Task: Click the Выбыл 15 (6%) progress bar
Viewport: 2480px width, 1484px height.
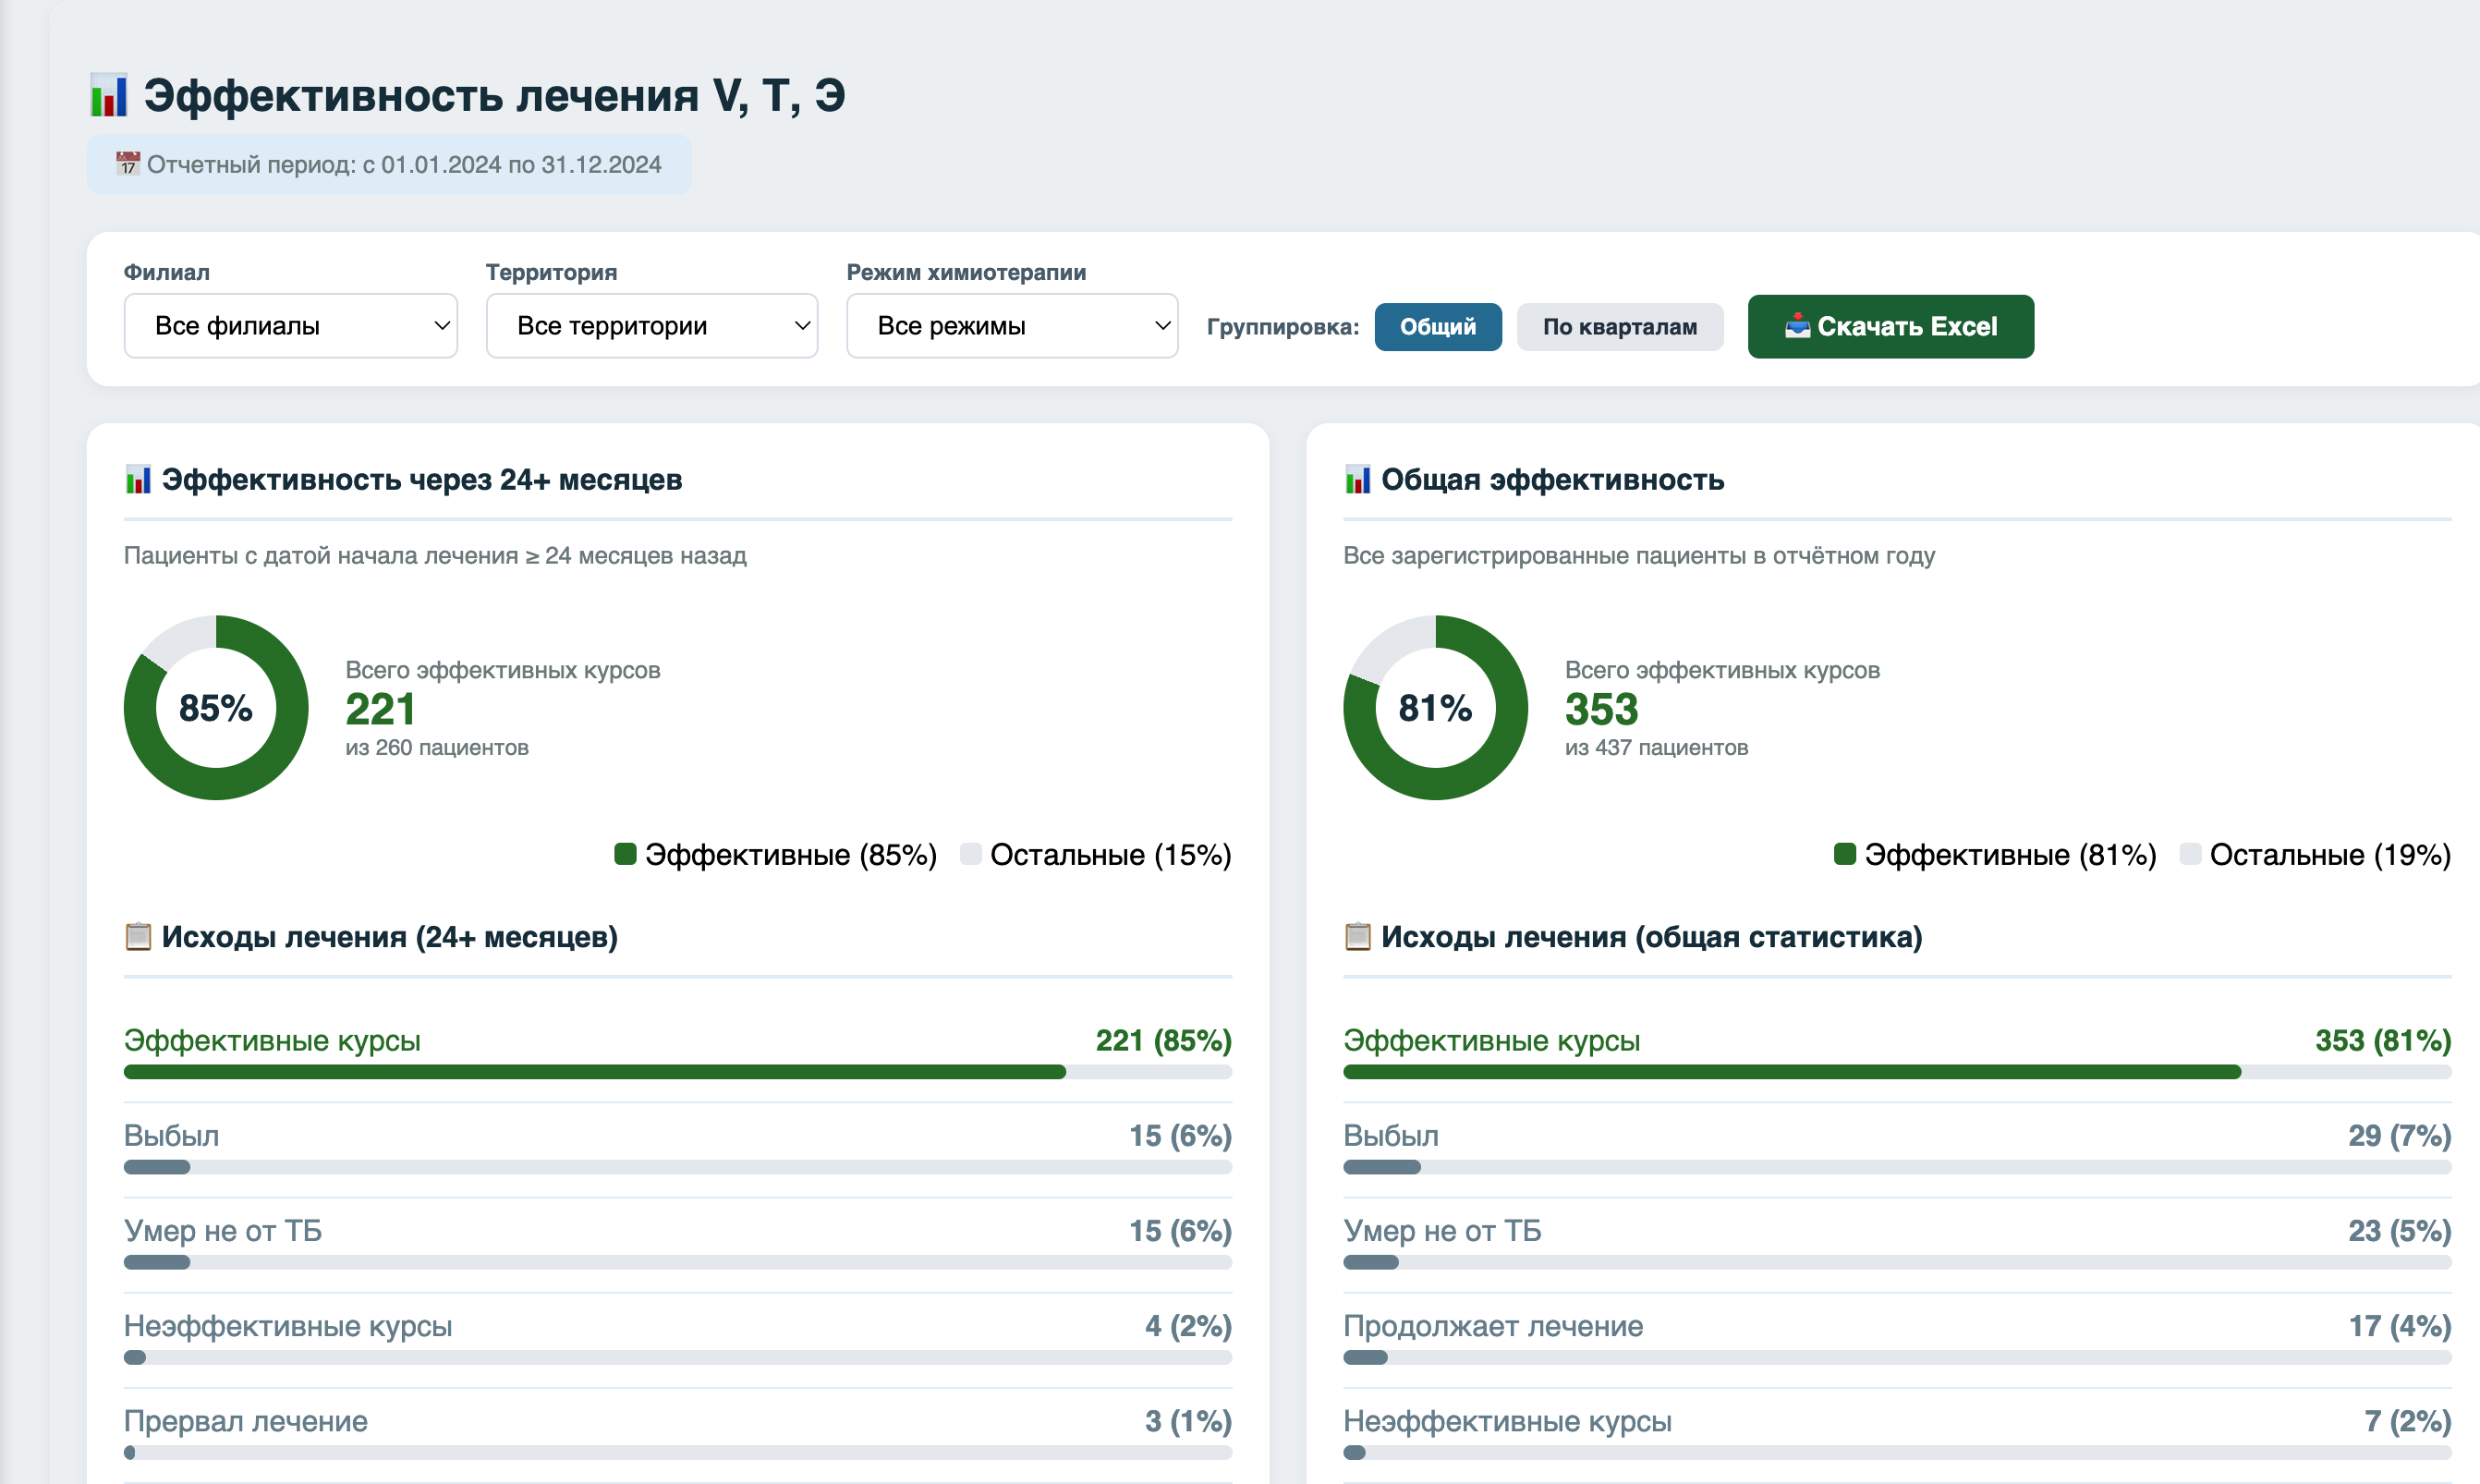Action: tap(678, 1167)
